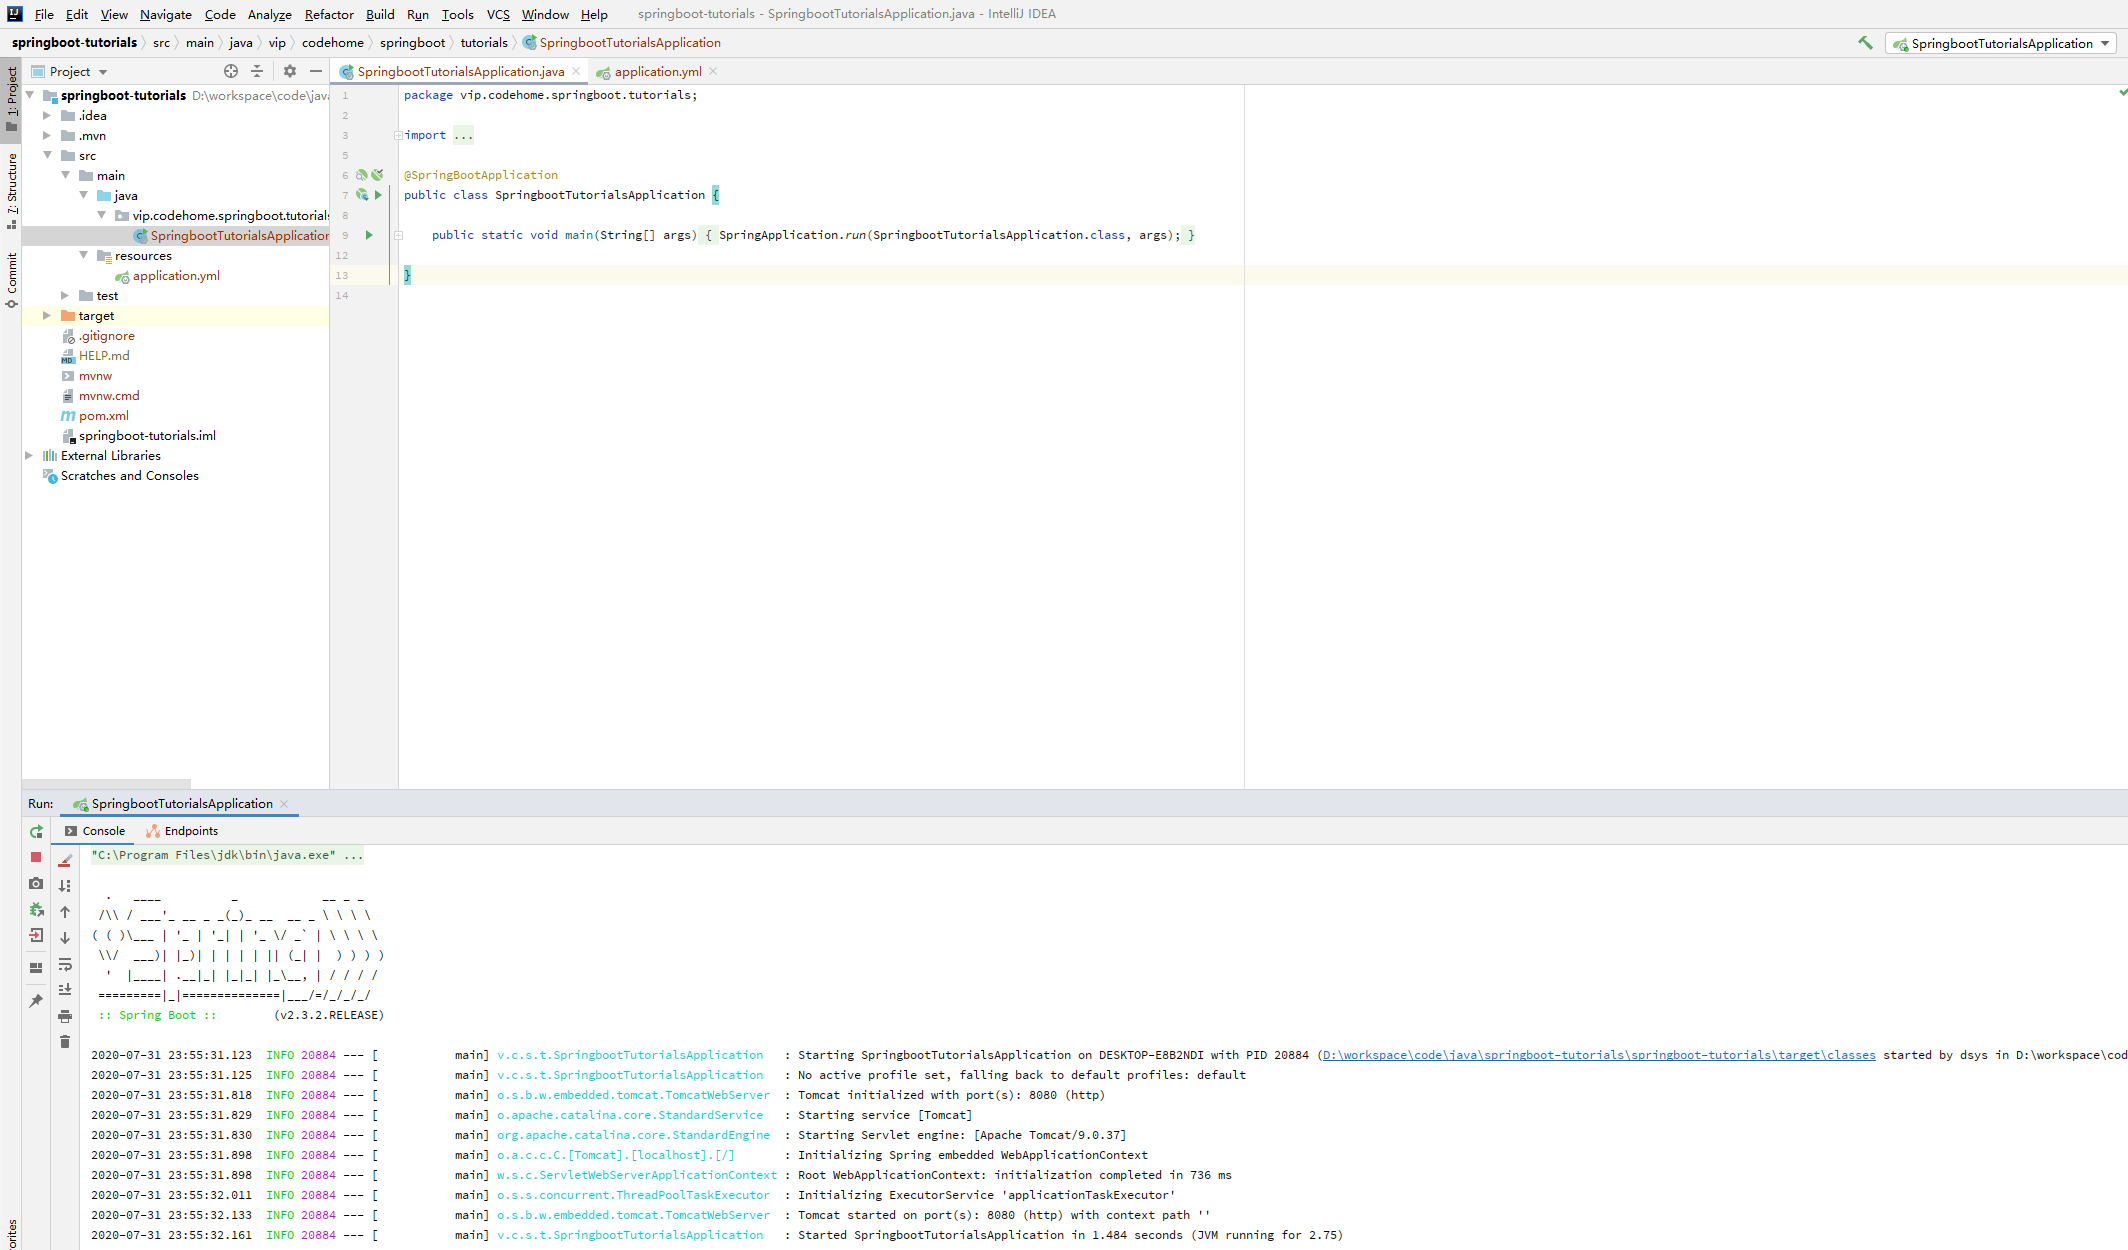
Task: Expand the target folder in project tree
Action: pyautogui.click(x=46, y=316)
